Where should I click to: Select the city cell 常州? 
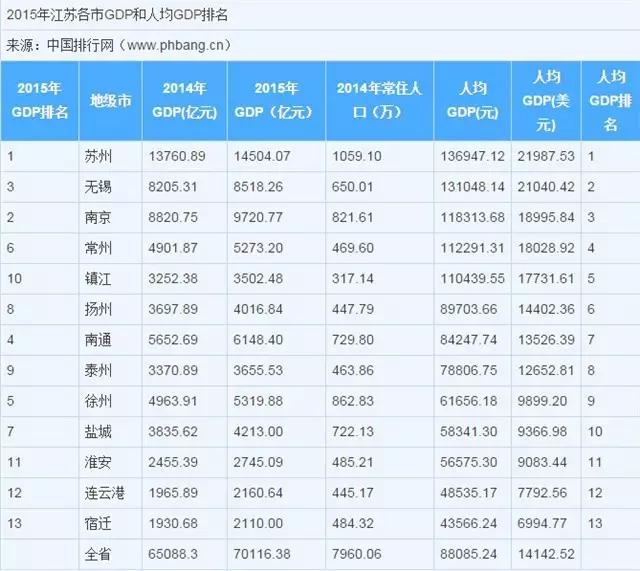click(98, 248)
